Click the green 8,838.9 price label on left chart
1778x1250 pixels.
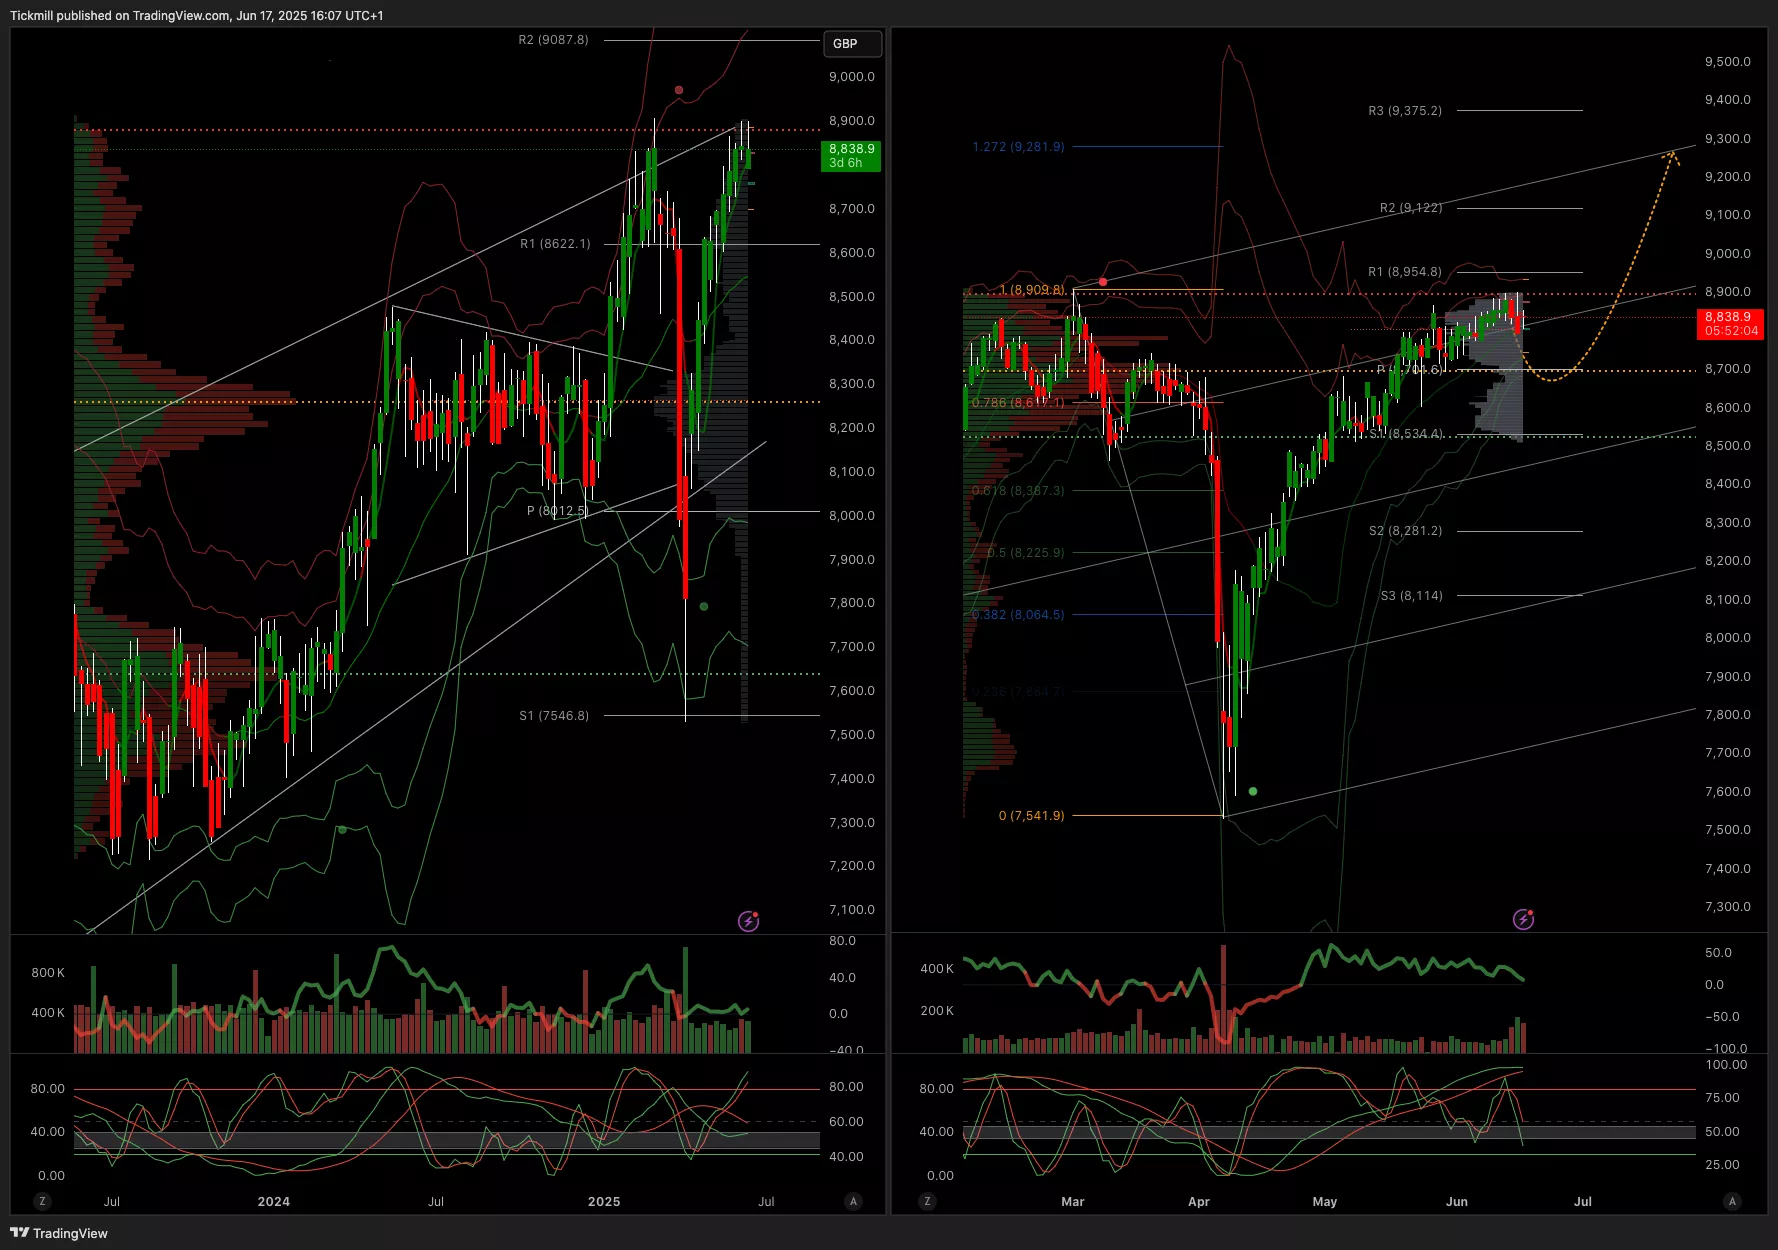click(x=850, y=155)
